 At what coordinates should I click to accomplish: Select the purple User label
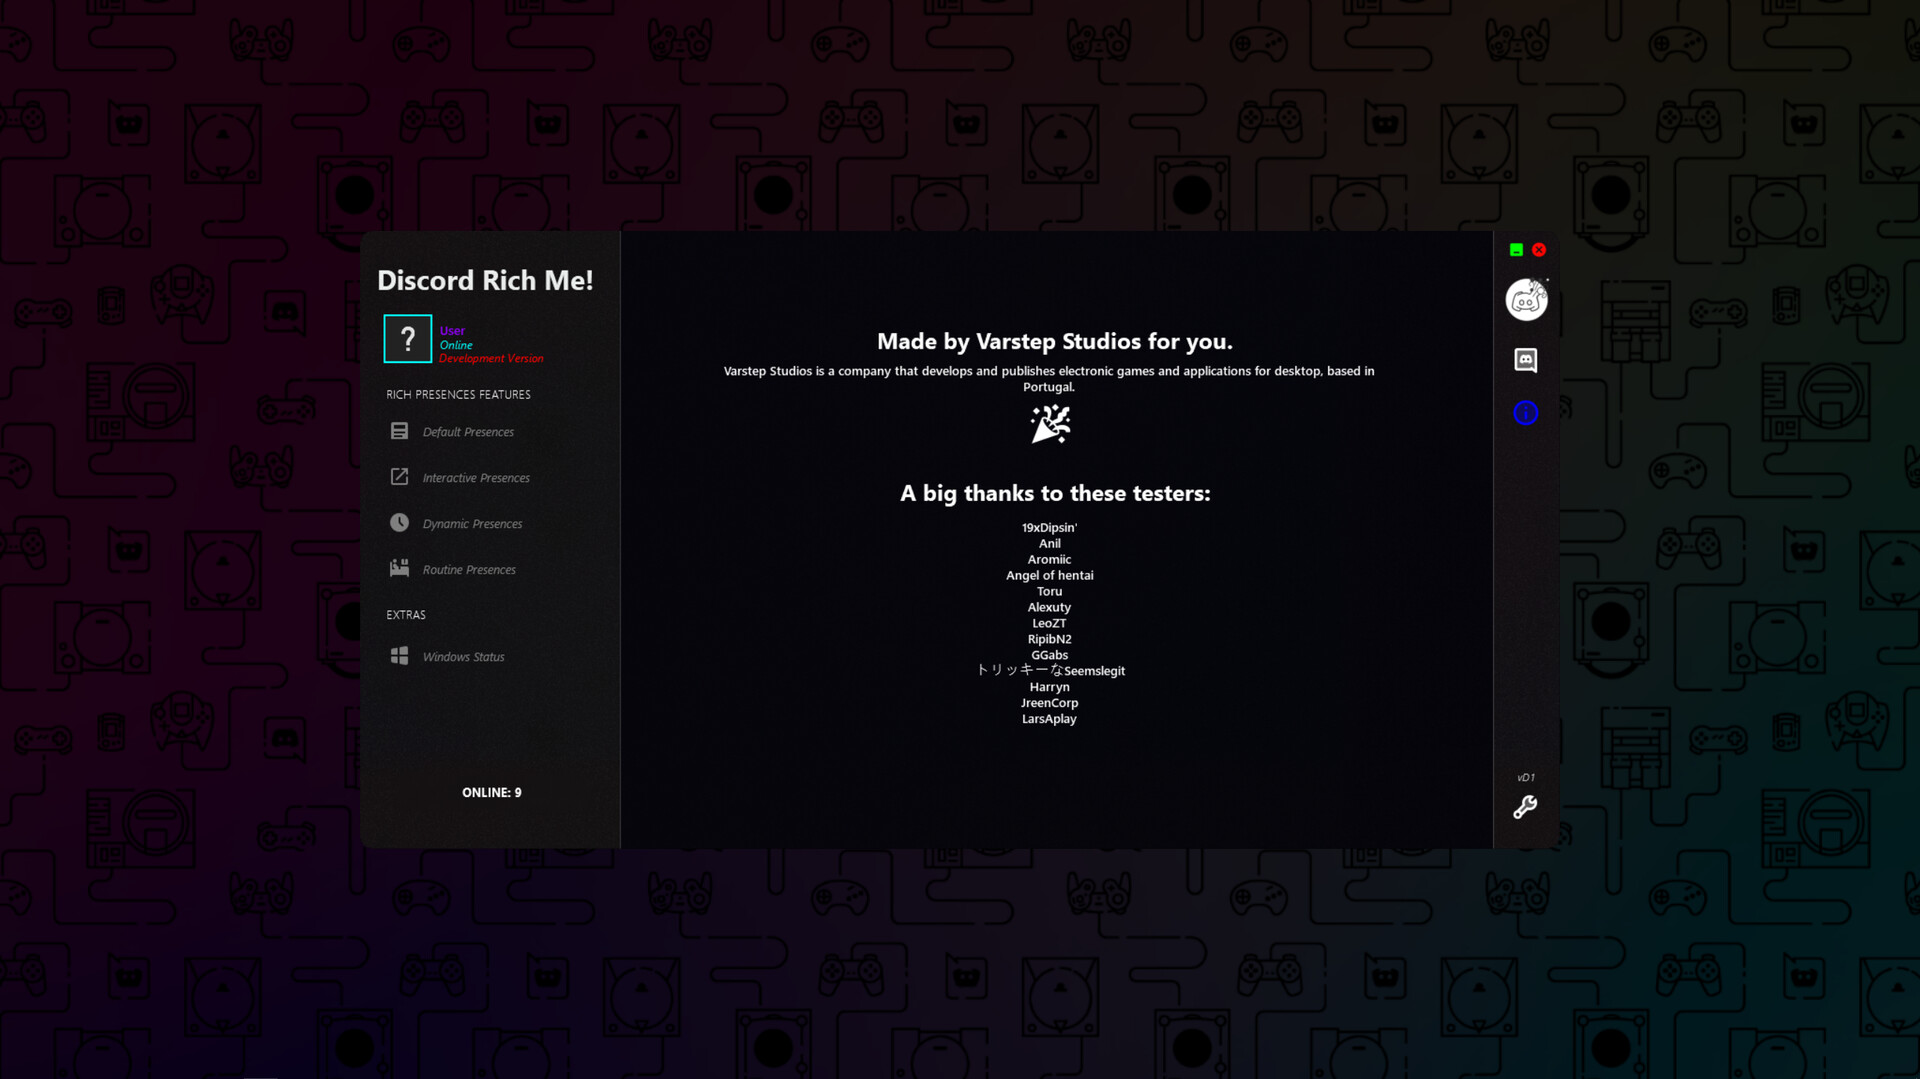click(x=452, y=330)
